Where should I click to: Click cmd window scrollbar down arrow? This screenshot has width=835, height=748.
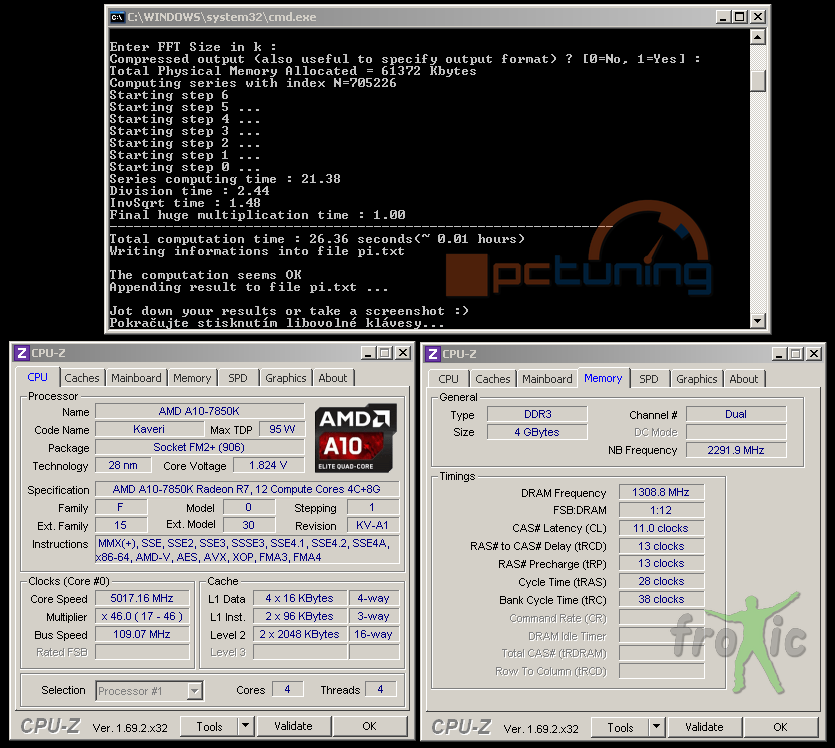coord(758,320)
